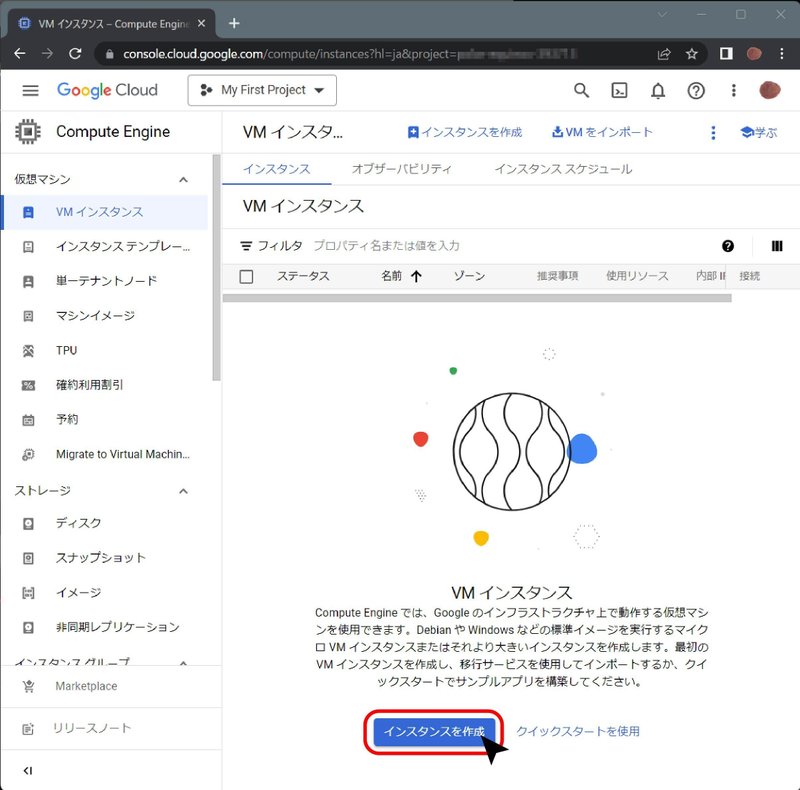This screenshot has height=790, width=800.
Task: Reload the page with refresh icon
Action: pyautogui.click(x=75, y=54)
